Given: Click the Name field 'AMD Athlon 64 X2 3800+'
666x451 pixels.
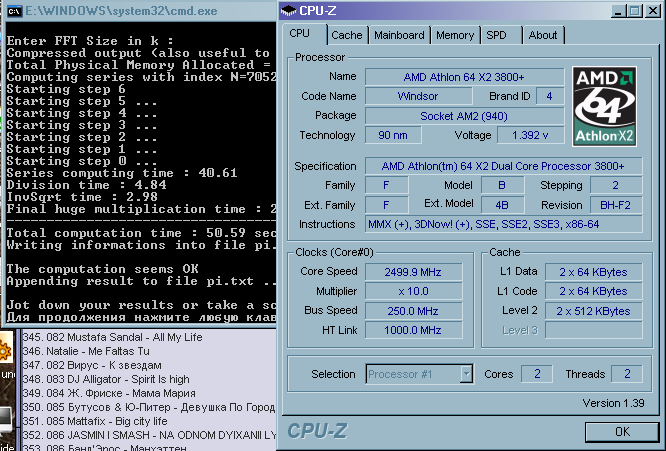Looking at the screenshot, I should [464, 77].
